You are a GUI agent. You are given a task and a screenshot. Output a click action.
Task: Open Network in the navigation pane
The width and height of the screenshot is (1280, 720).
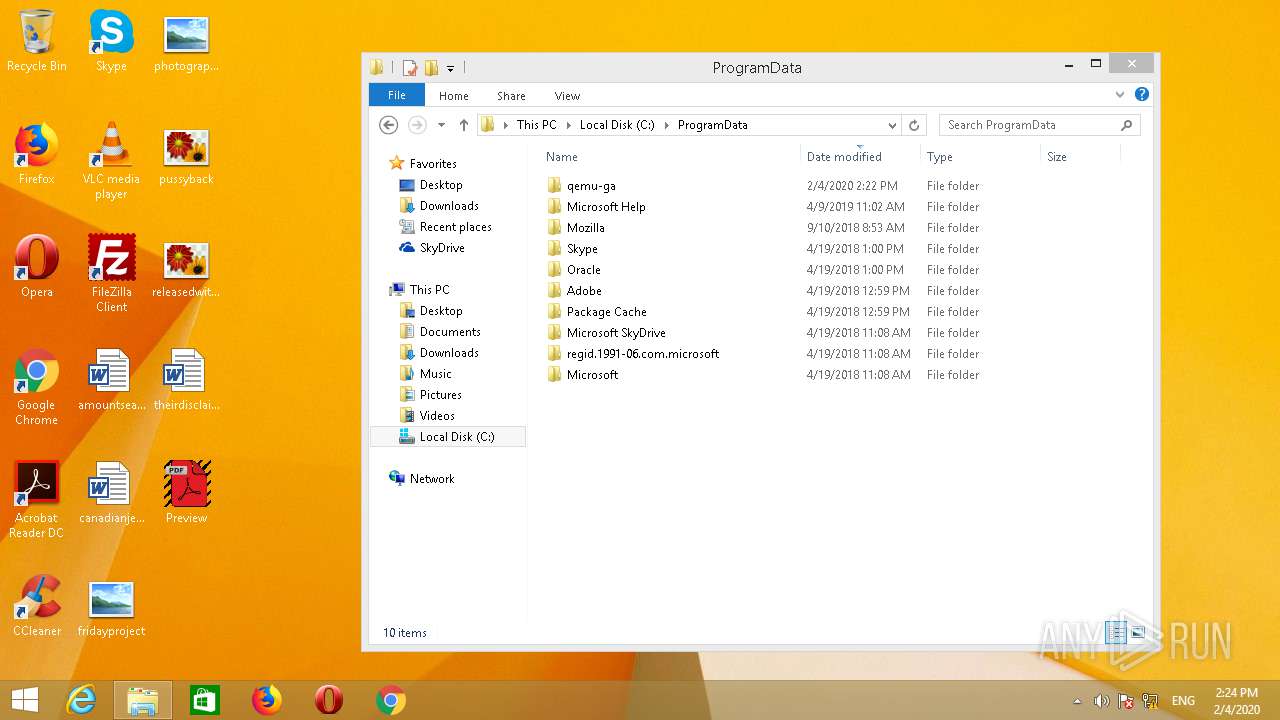(432, 479)
